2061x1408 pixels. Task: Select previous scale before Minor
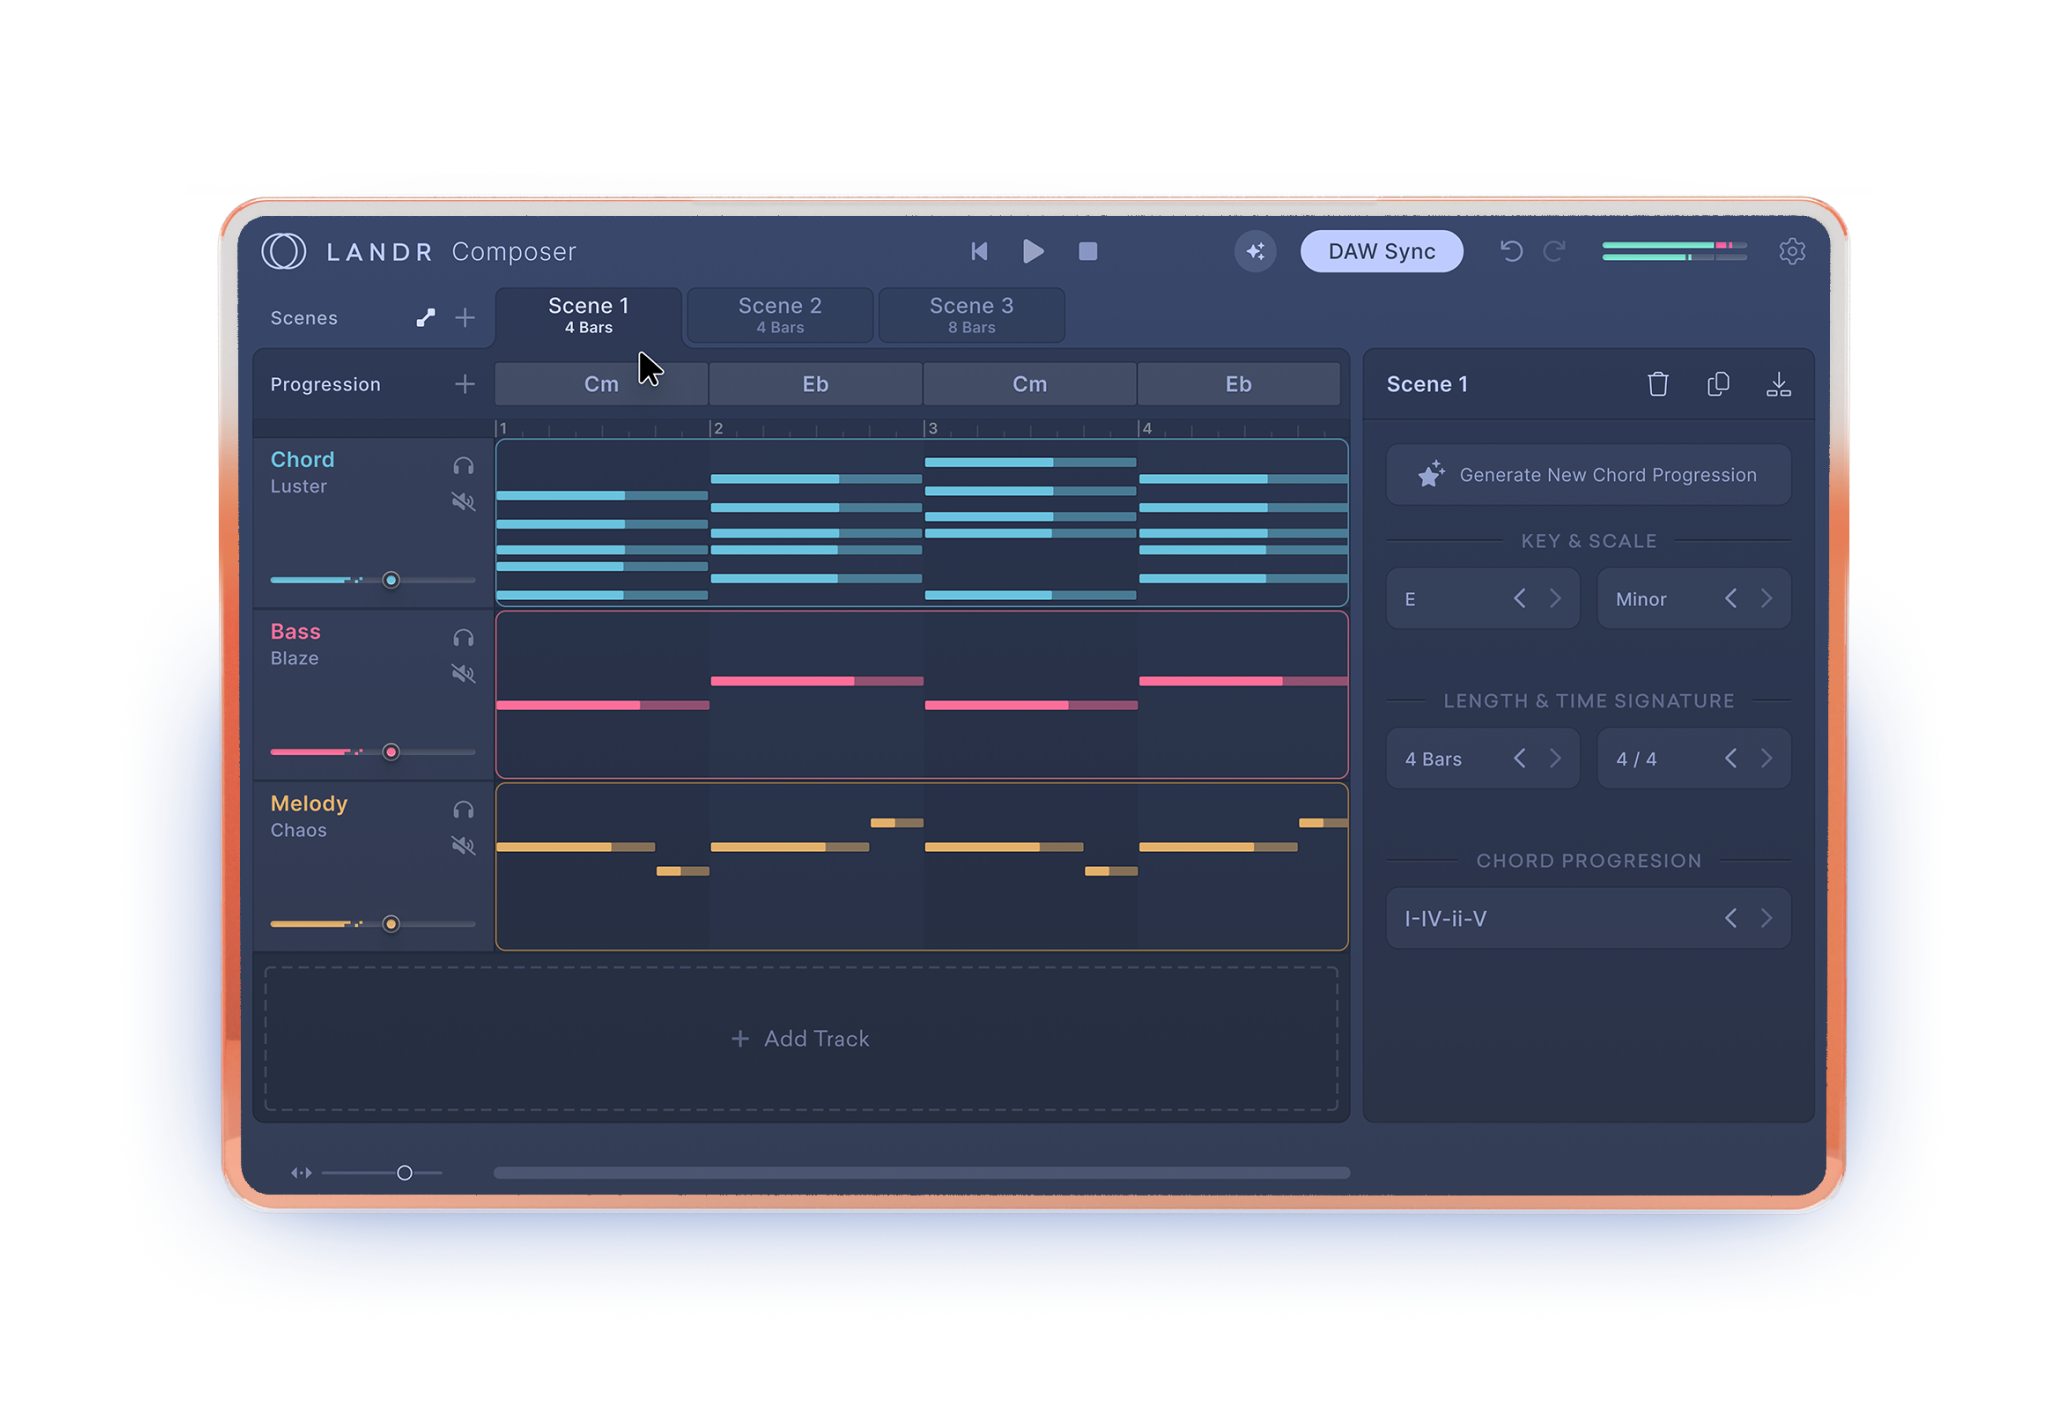[1730, 599]
